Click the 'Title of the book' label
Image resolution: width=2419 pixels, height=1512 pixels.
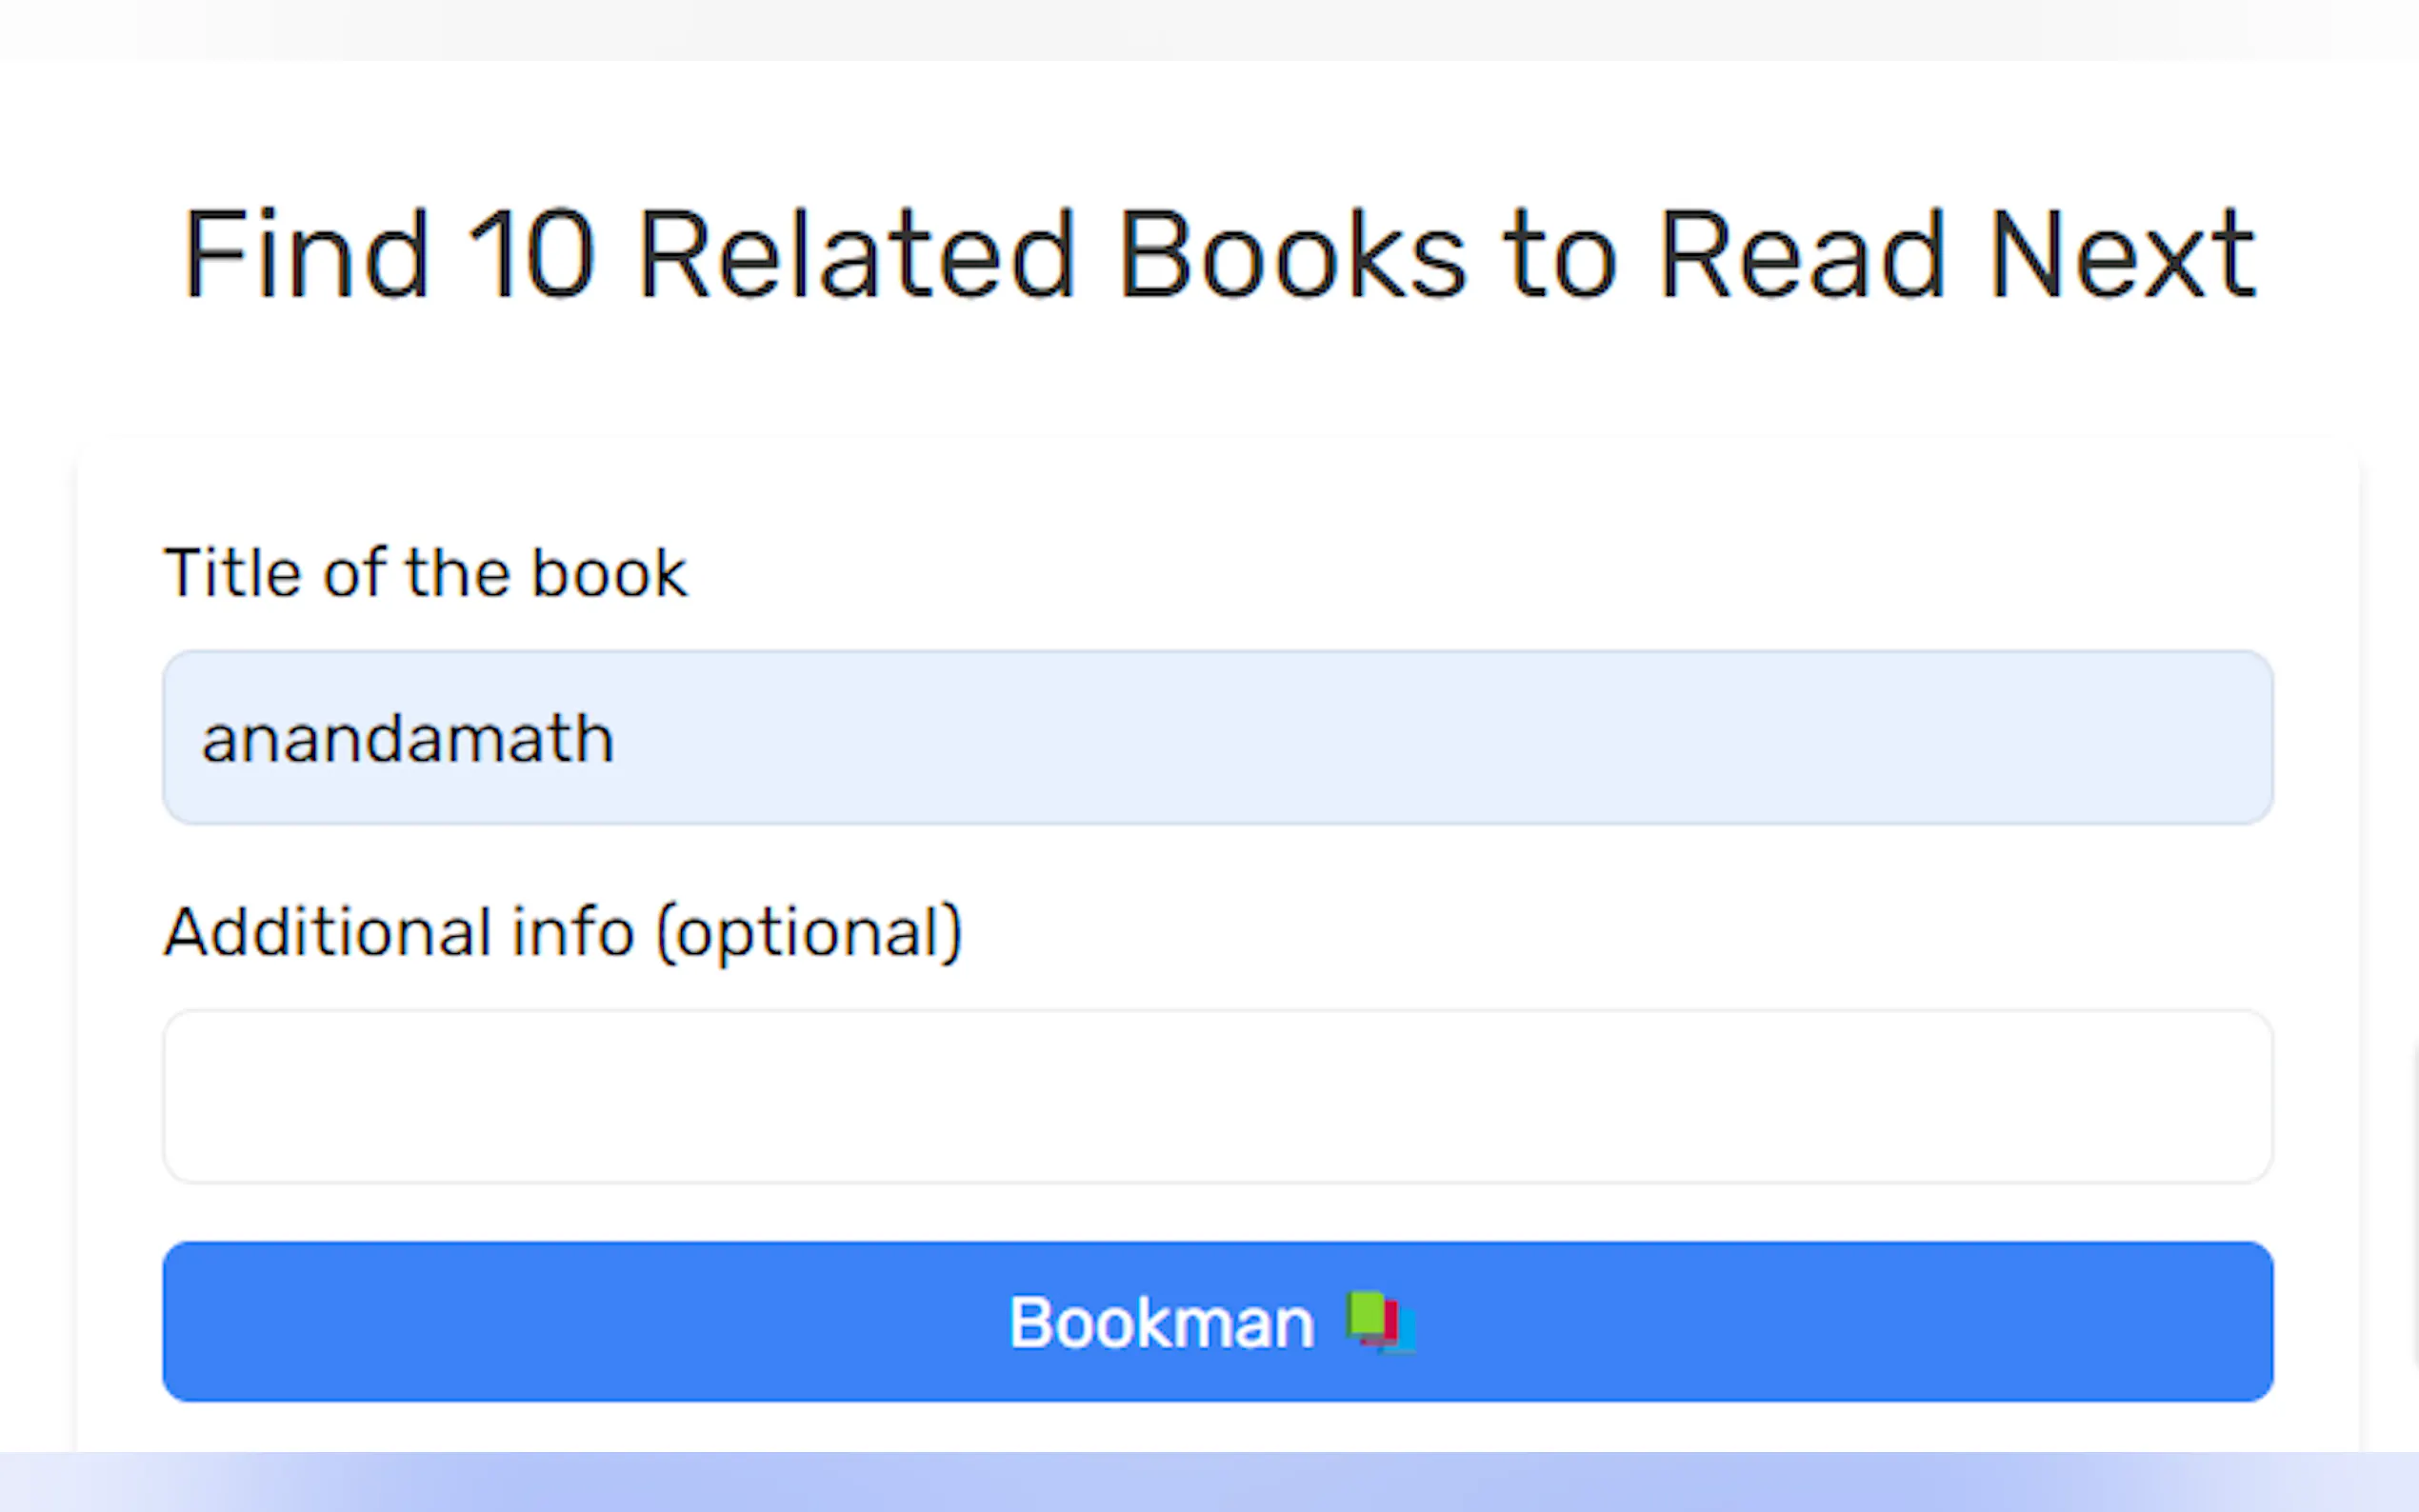[x=425, y=573]
